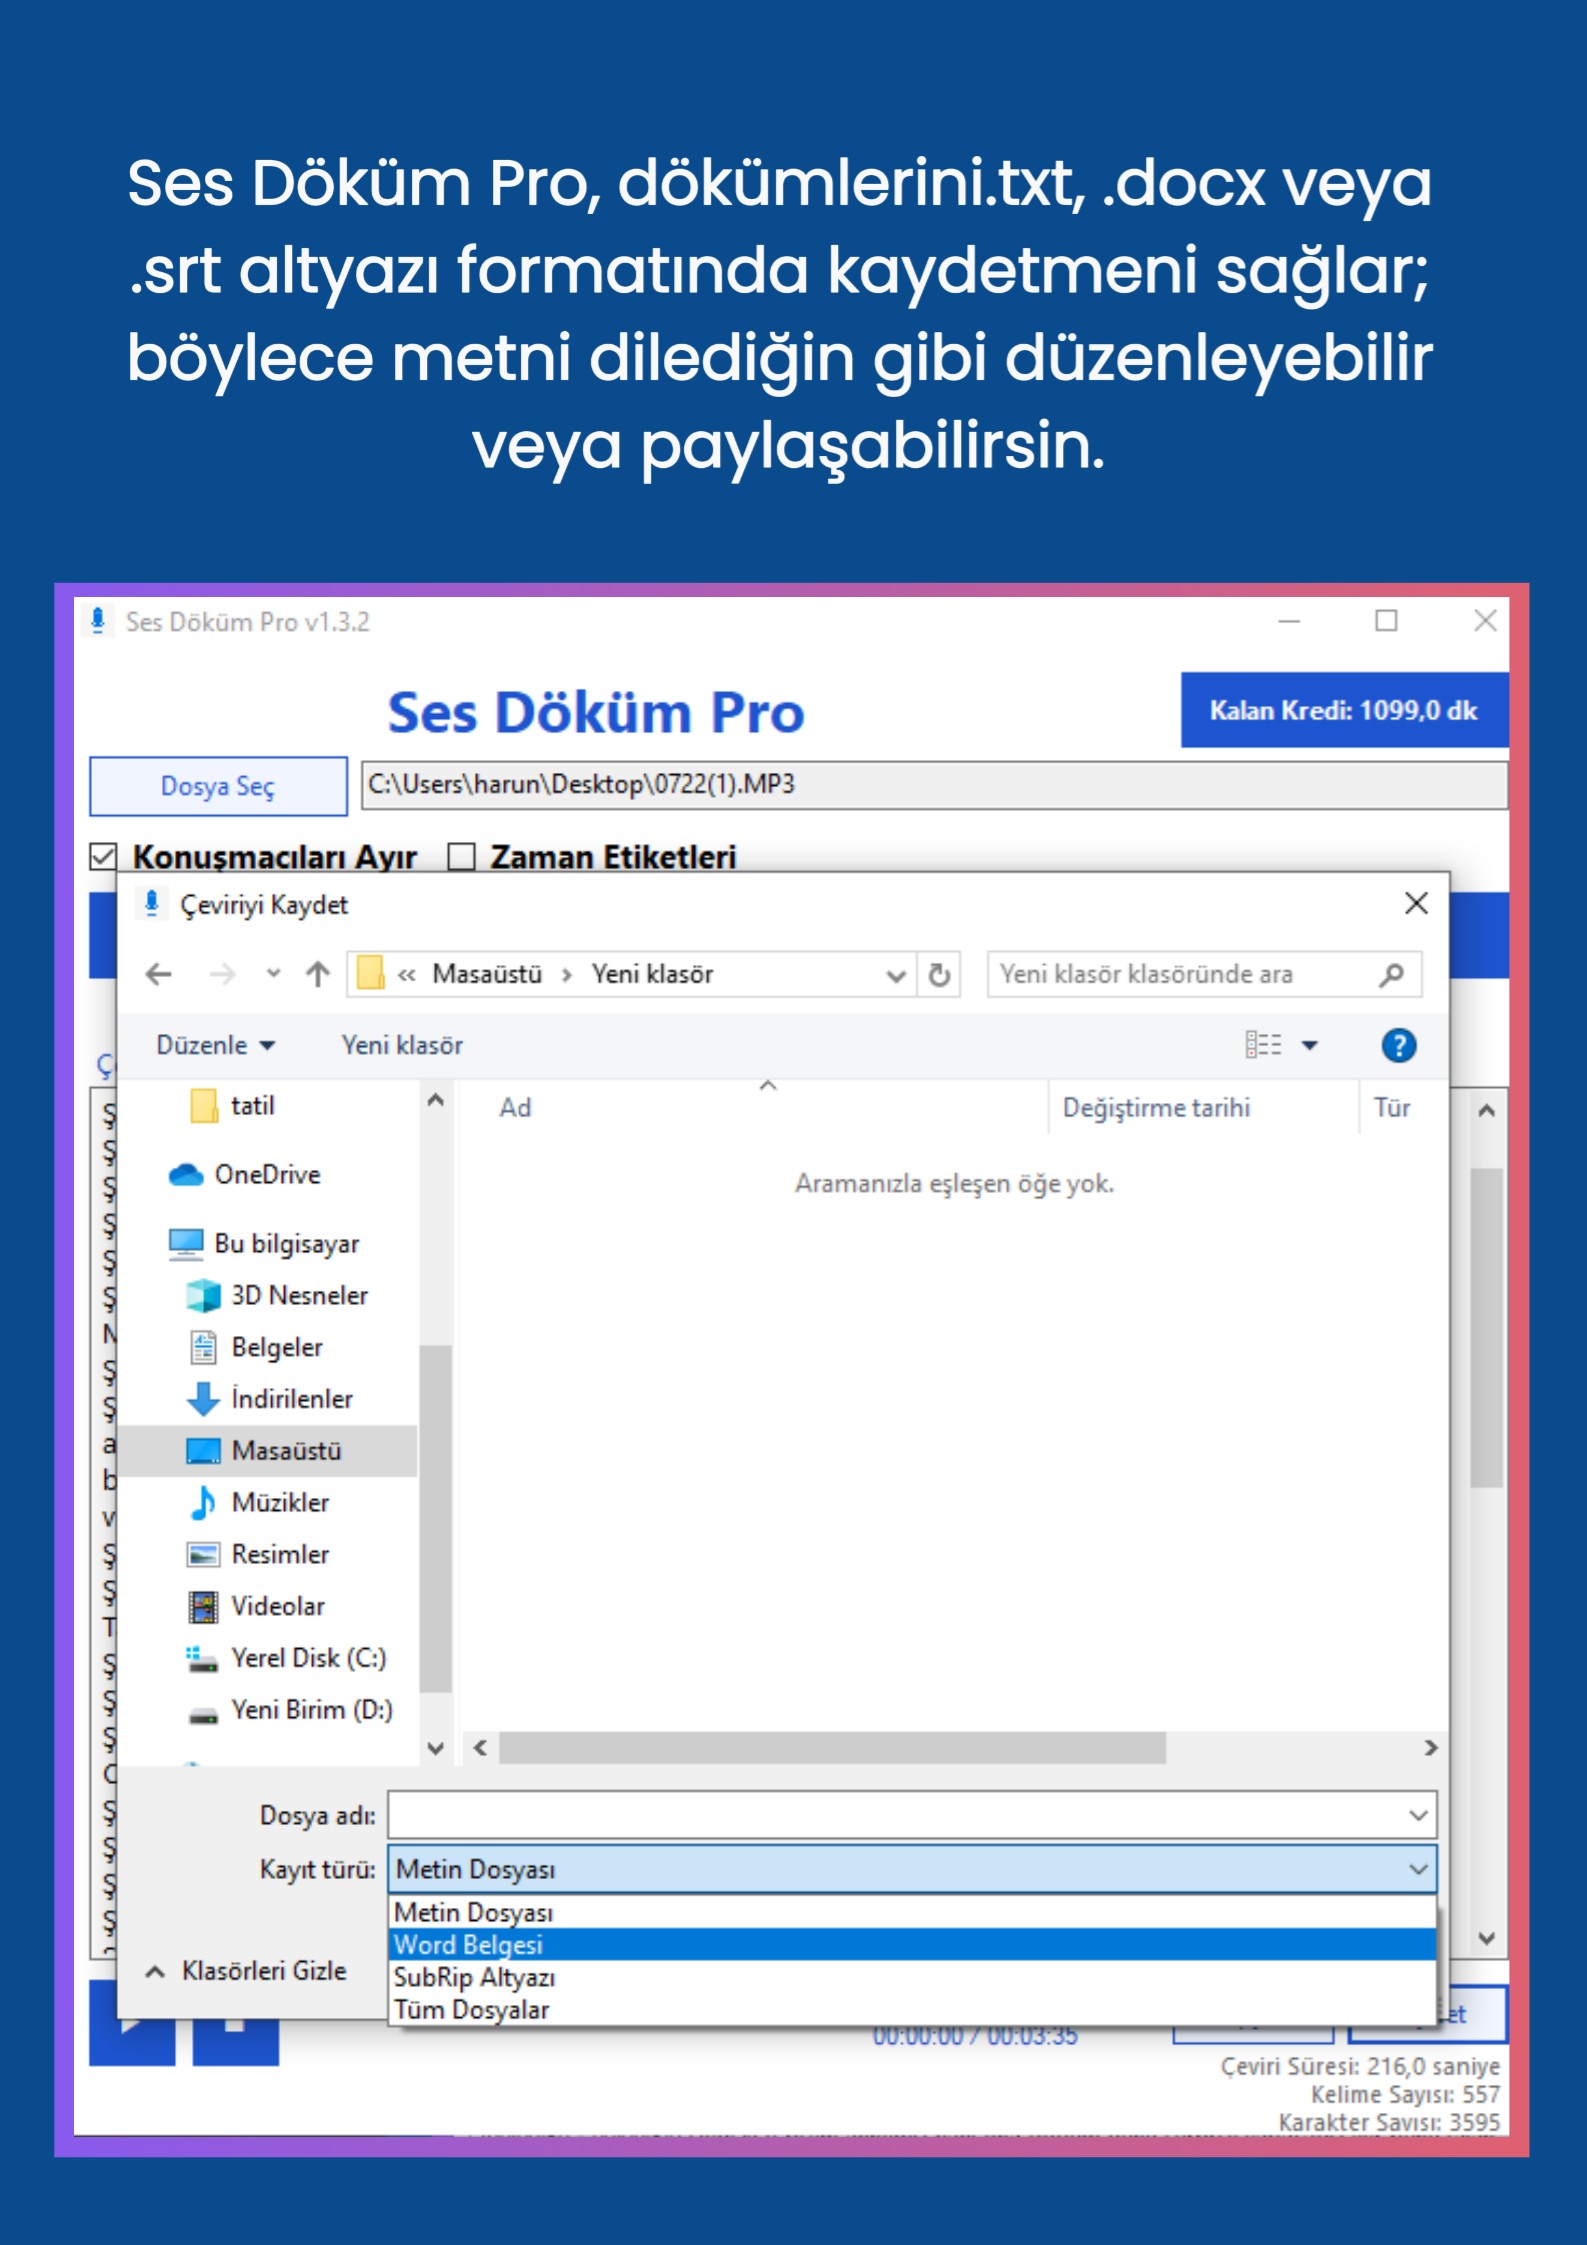Image resolution: width=1587 pixels, height=2245 pixels.
Task: Click the audio file path field
Action: [934, 785]
